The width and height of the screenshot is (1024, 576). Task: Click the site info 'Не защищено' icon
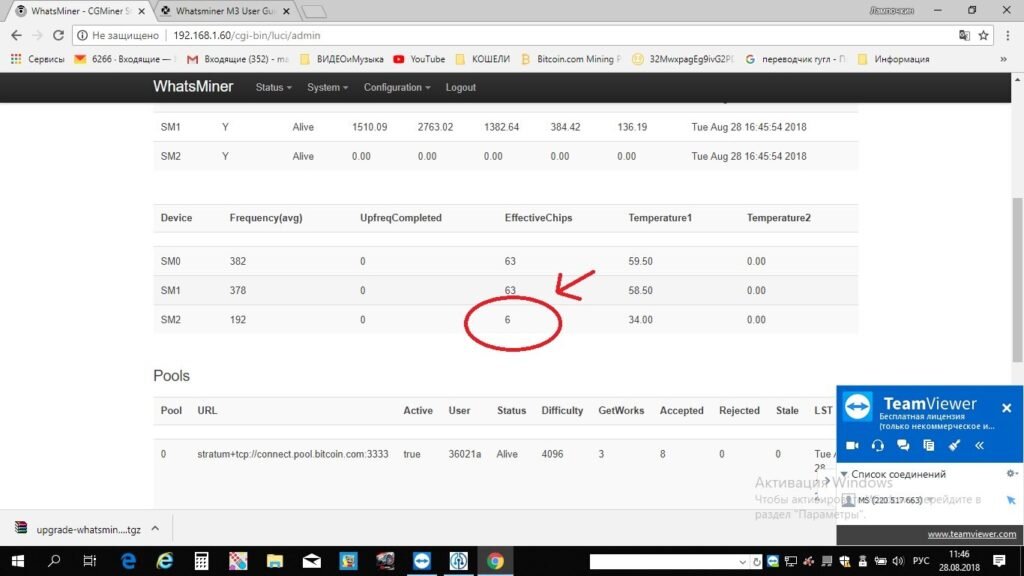click(x=82, y=35)
